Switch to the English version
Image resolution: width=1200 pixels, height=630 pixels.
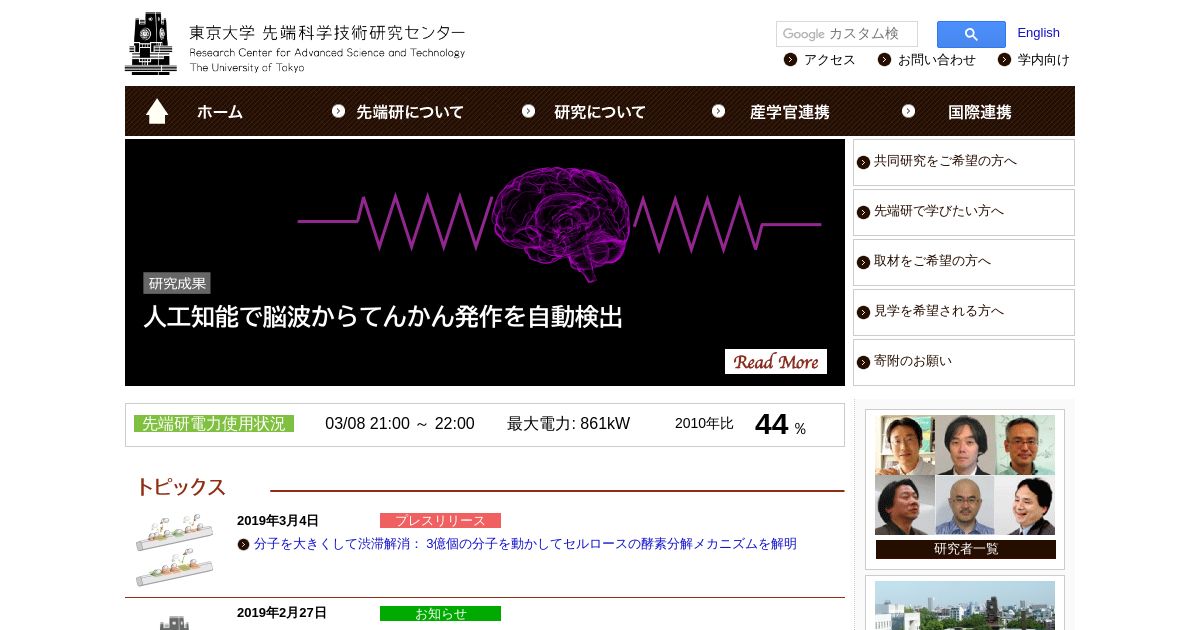coord(1038,33)
